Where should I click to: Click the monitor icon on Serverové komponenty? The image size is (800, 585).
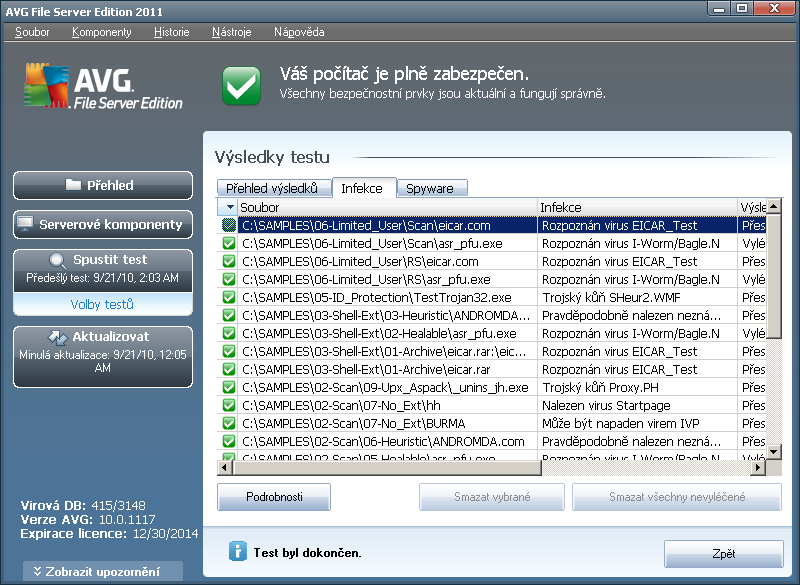25,224
